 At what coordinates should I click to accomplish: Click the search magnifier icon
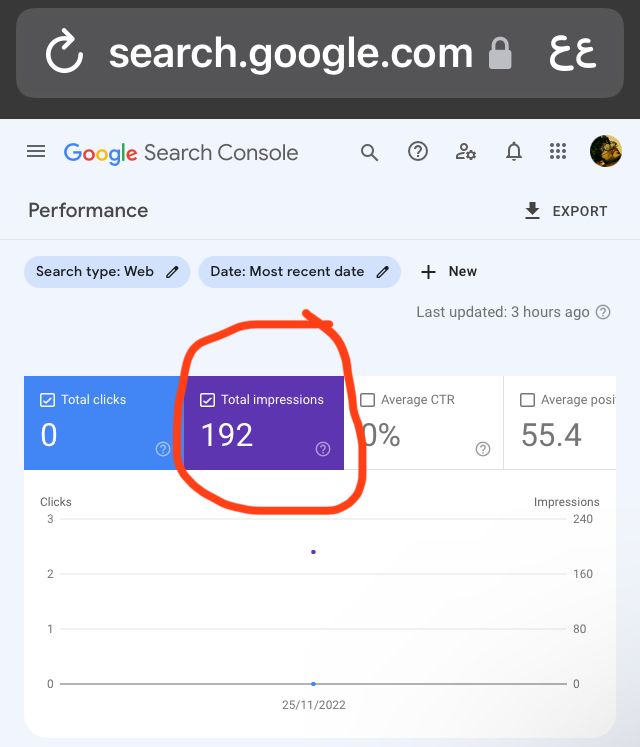tap(369, 152)
